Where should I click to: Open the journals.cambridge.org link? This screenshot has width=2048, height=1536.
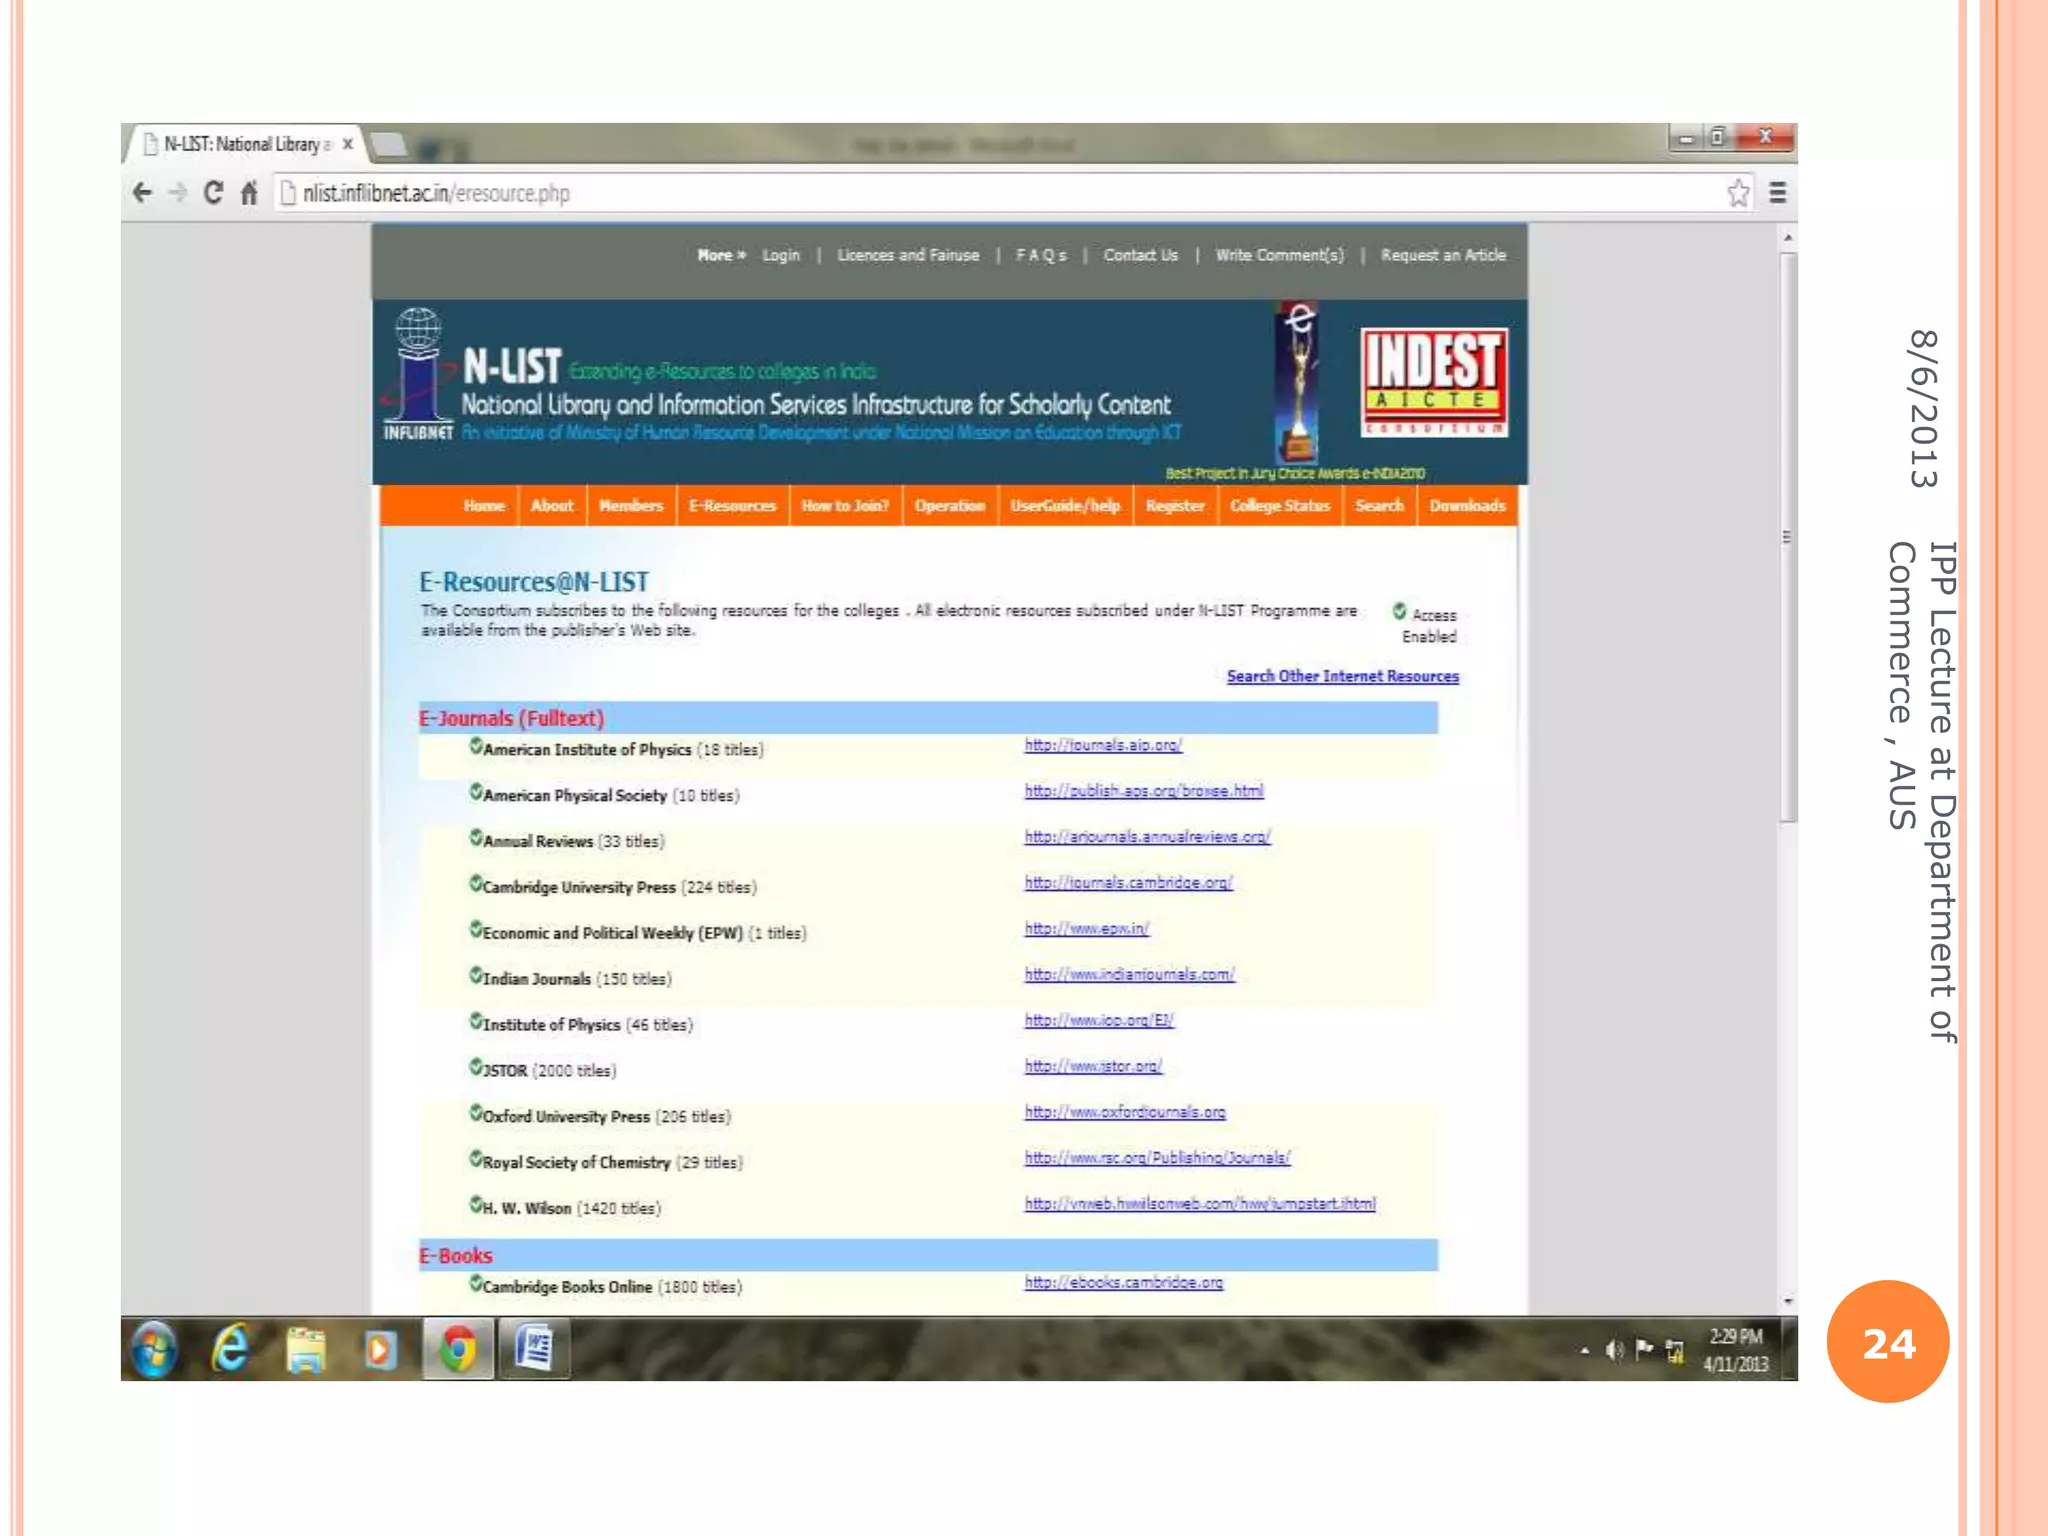click(x=1128, y=883)
